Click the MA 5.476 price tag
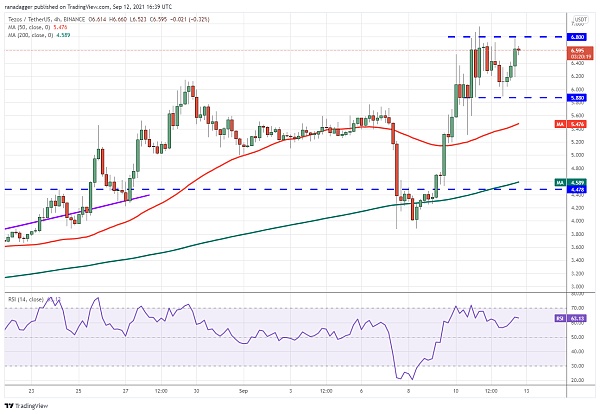 (570, 124)
